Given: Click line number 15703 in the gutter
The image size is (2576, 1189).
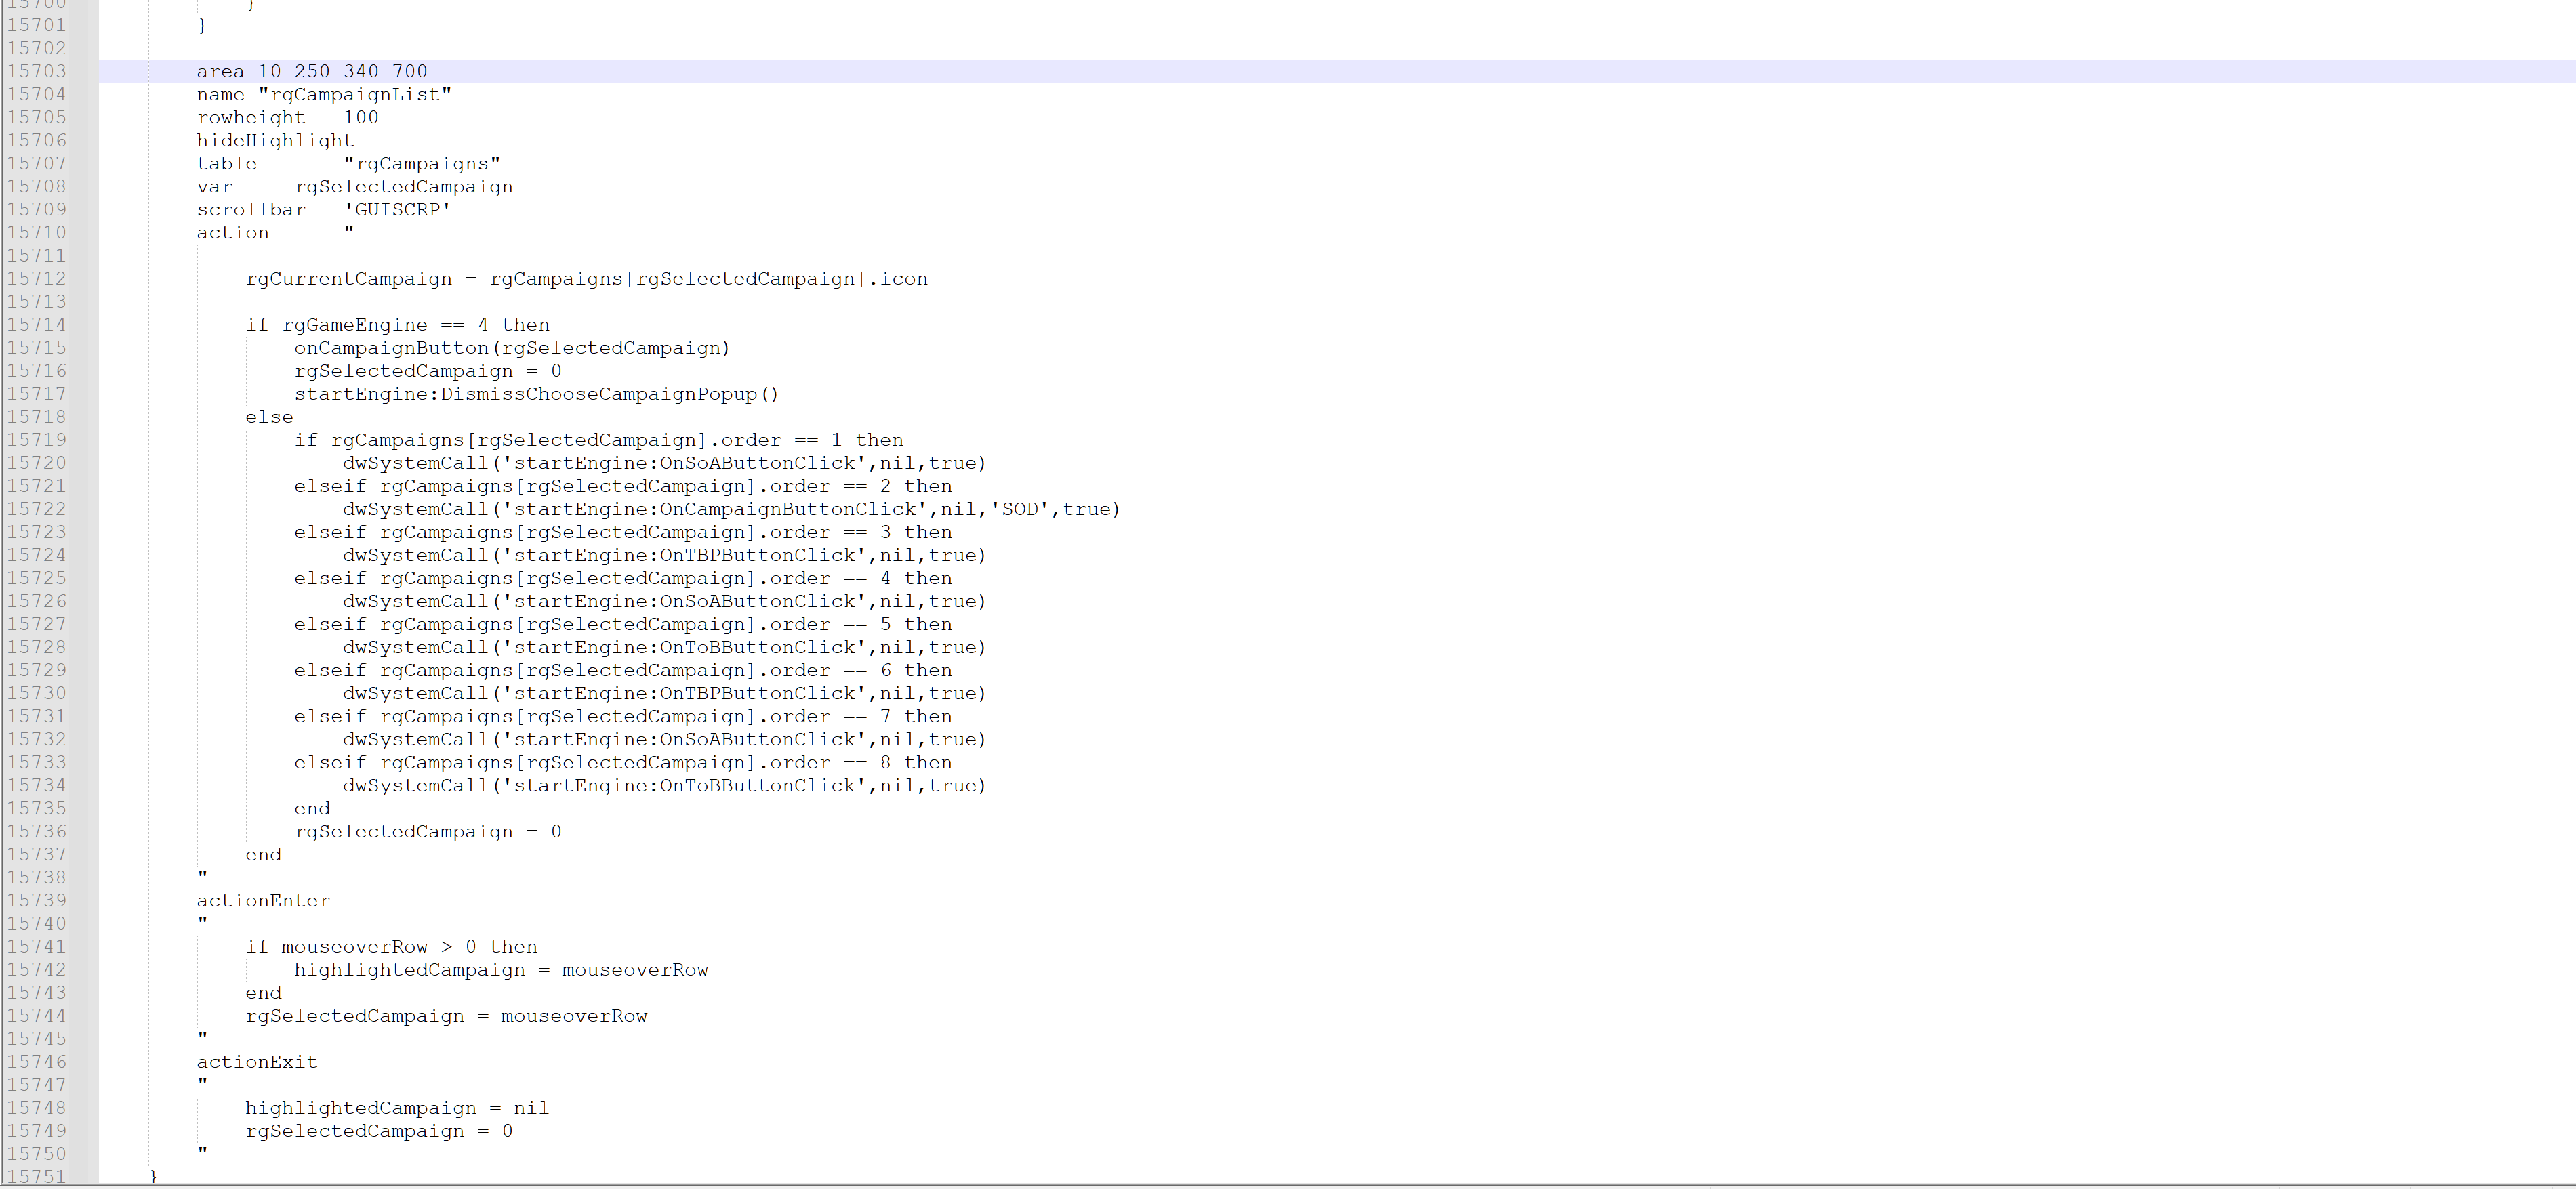Looking at the screenshot, I should 36,71.
